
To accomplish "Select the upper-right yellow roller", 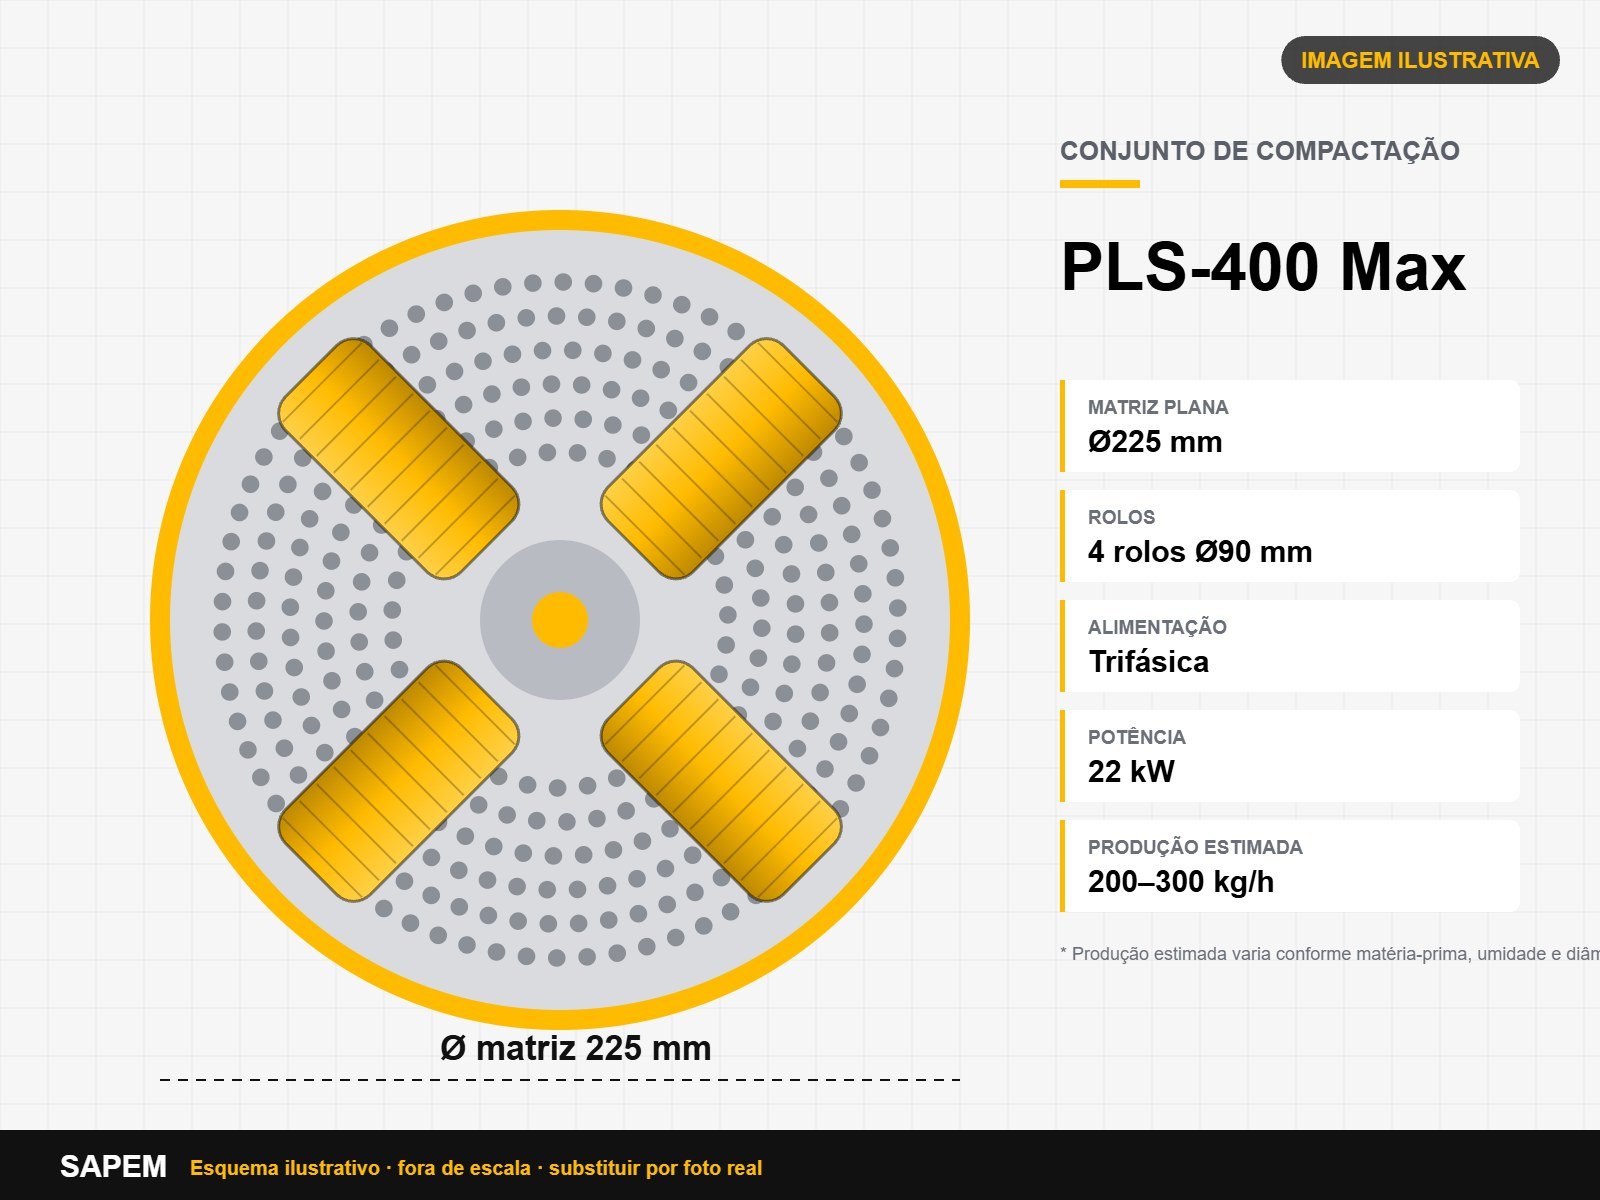I will point(721,458).
